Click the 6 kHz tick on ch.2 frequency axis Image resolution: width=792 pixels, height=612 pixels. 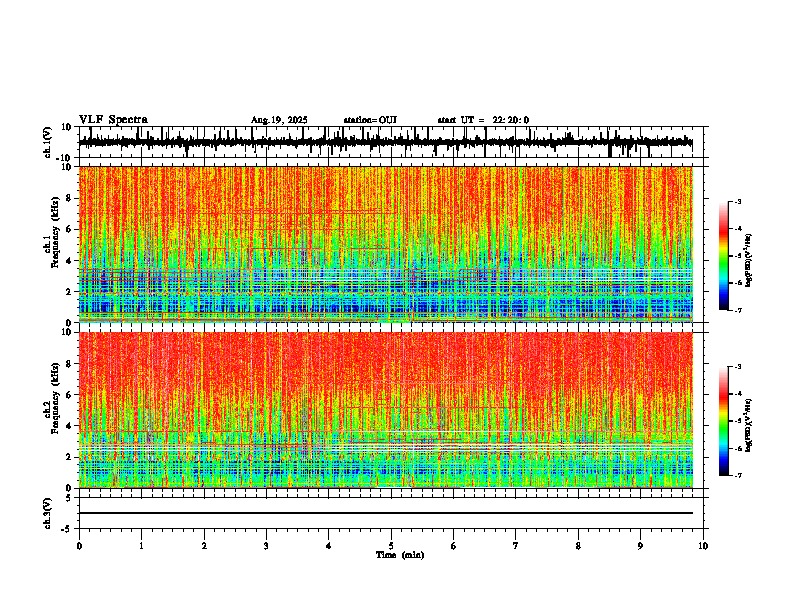tap(70, 395)
